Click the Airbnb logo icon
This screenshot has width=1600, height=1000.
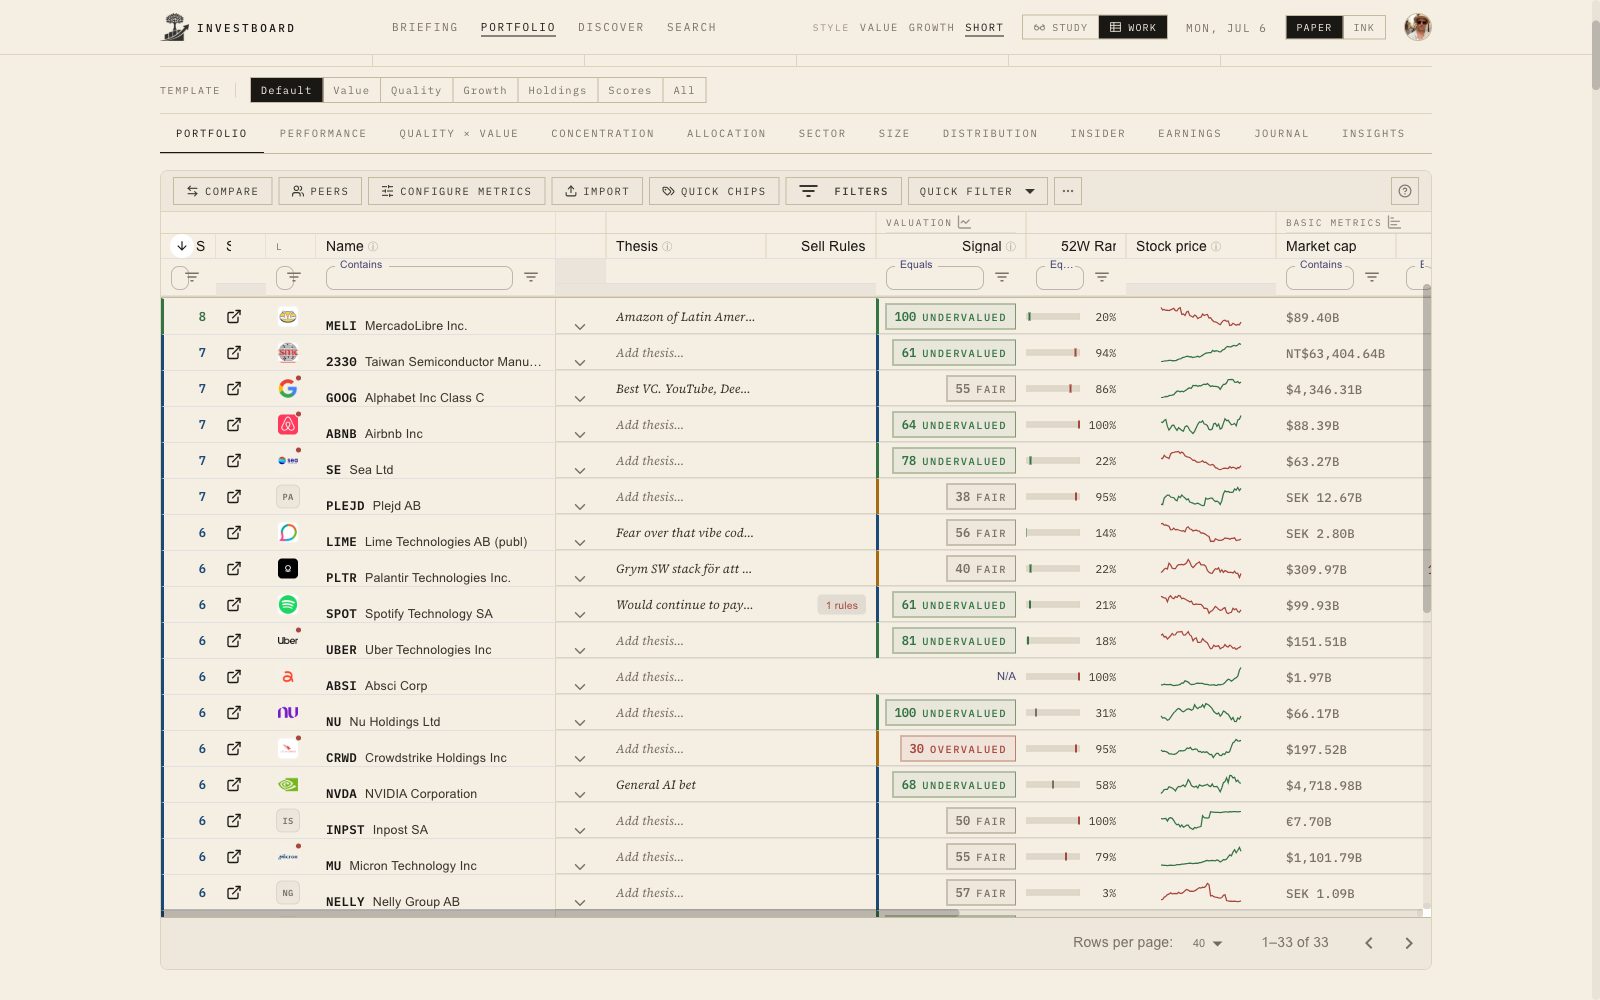(288, 424)
